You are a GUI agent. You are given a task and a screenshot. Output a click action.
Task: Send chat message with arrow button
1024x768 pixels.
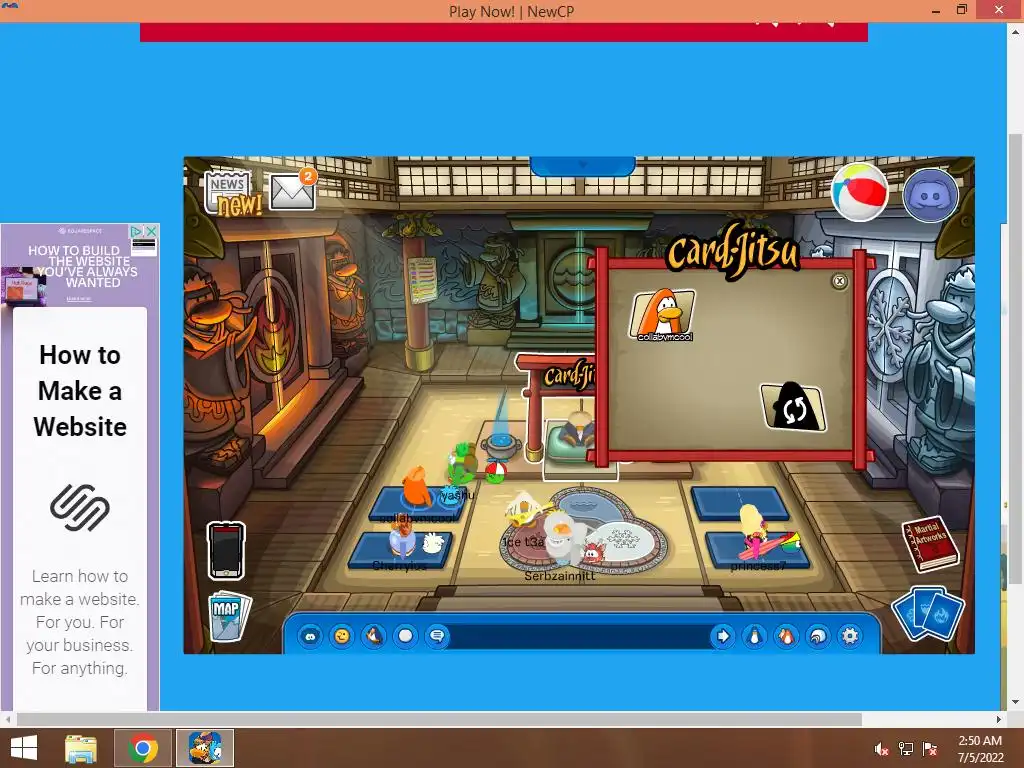pos(723,636)
